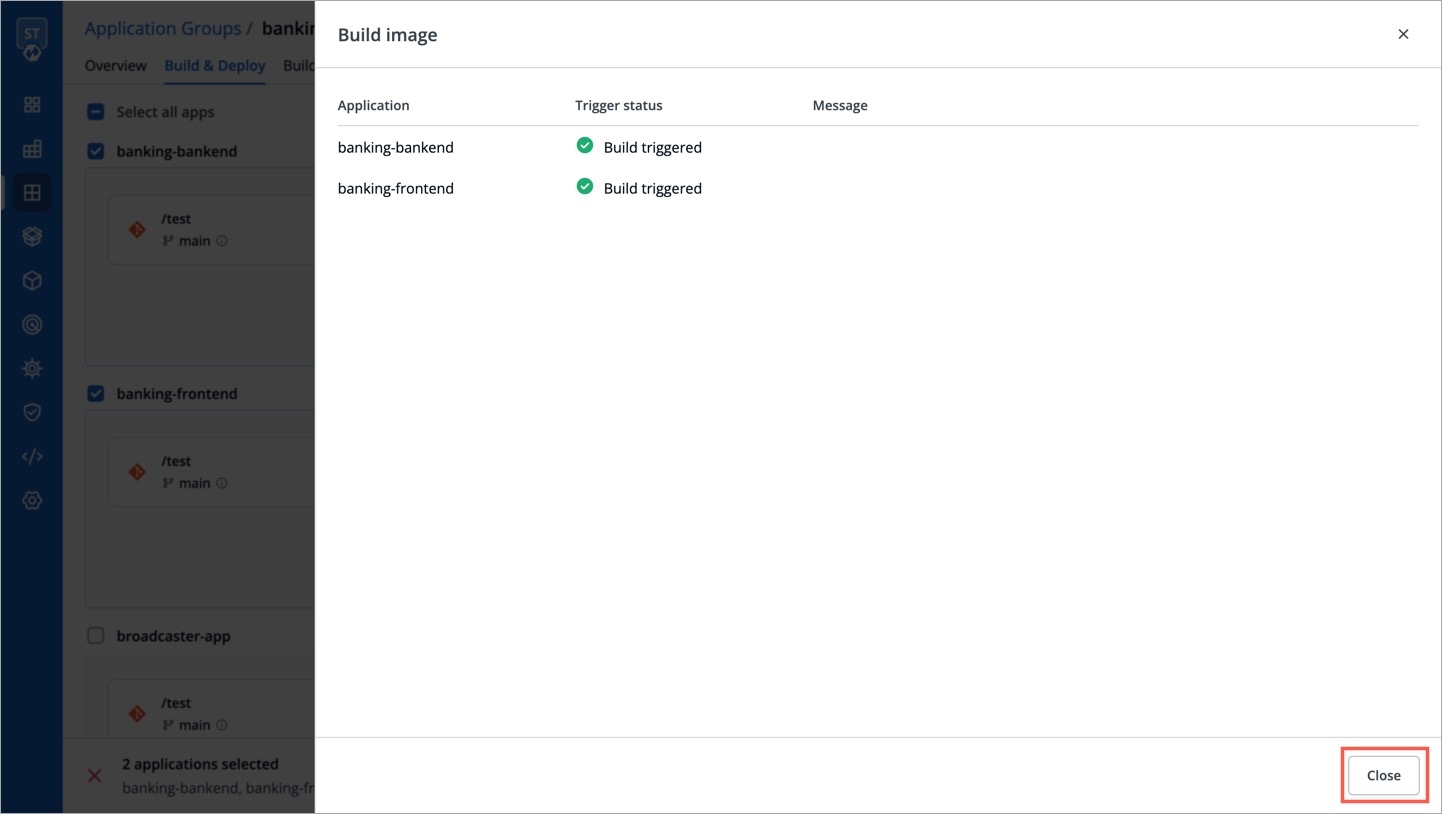Switch to the Build & Deploy tab
The height and width of the screenshot is (814, 1442).
coord(215,66)
